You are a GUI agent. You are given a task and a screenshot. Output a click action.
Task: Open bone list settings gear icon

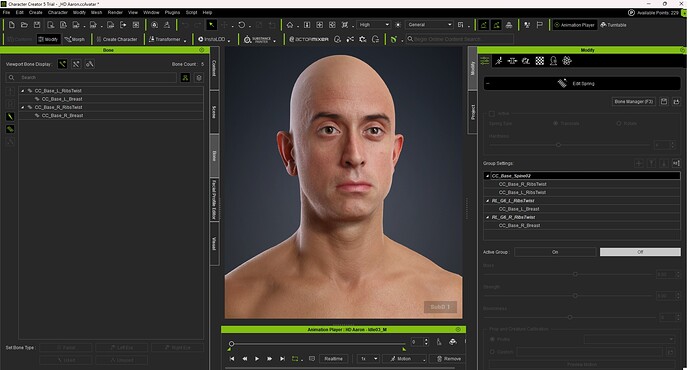click(199, 78)
